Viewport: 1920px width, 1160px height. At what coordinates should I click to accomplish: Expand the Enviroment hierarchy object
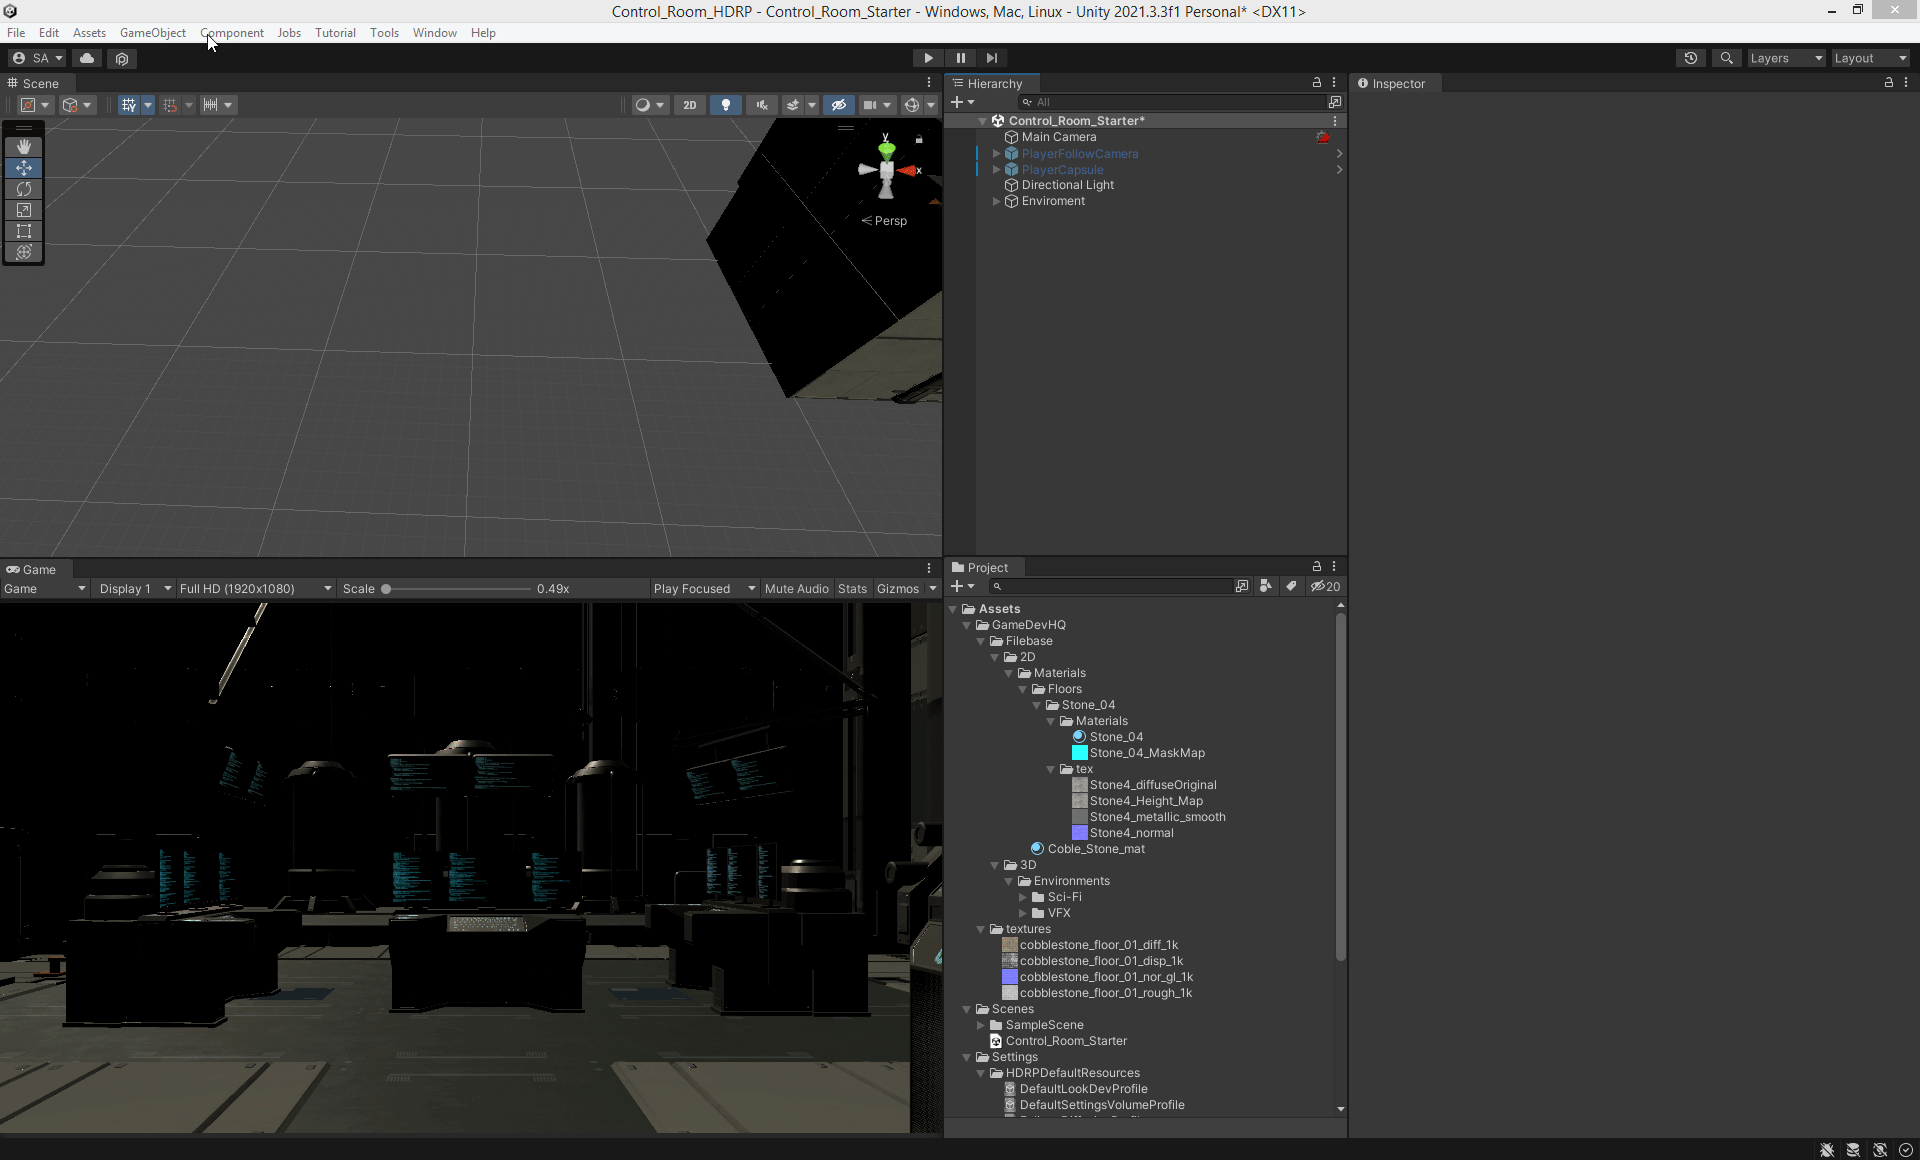click(996, 201)
